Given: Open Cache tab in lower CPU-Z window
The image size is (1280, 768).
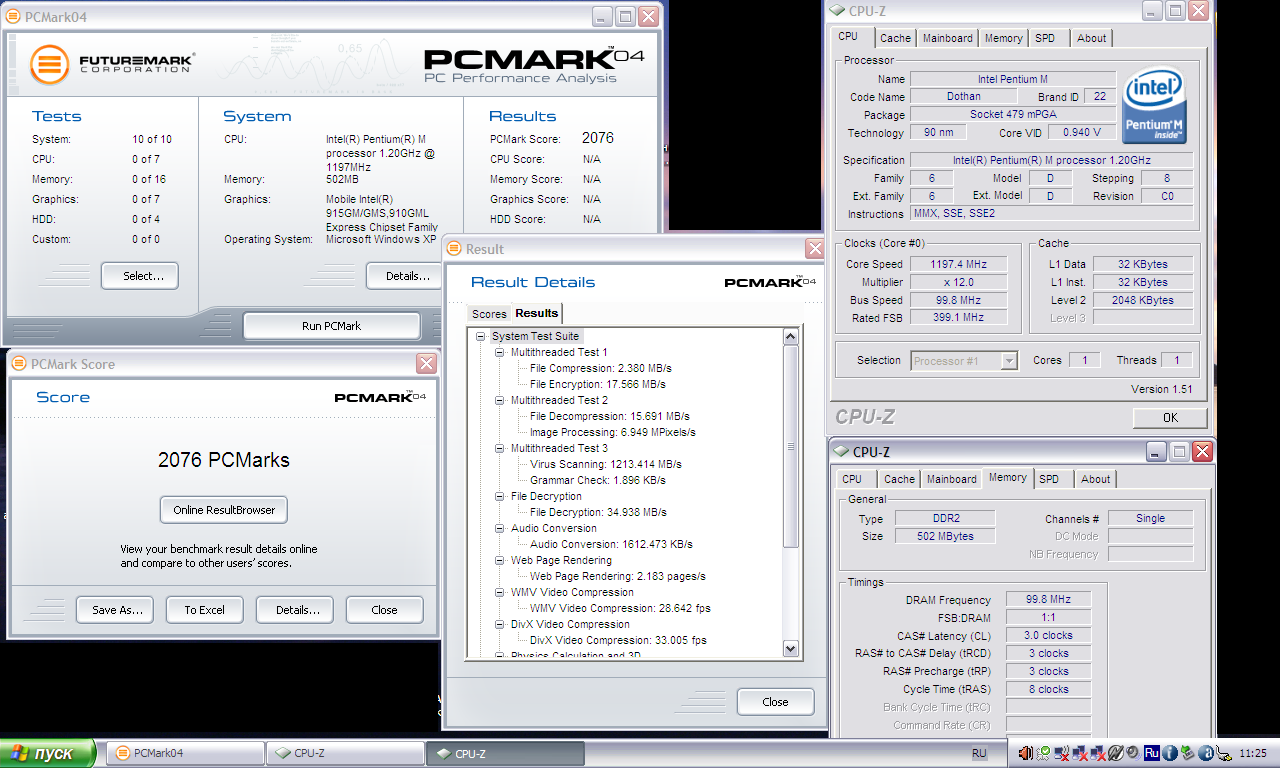Looking at the screenshot, I should click(x=899, y=479).
